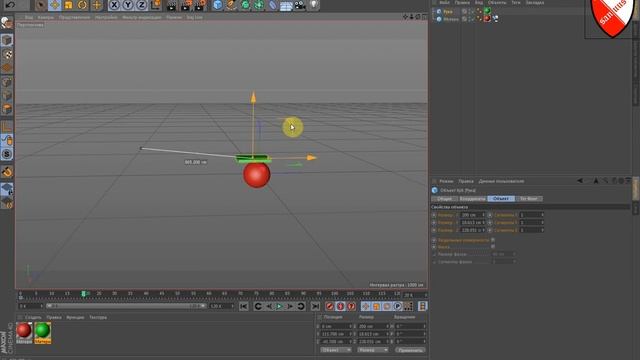Toggle the X axis lock

(x=114, y=5)
